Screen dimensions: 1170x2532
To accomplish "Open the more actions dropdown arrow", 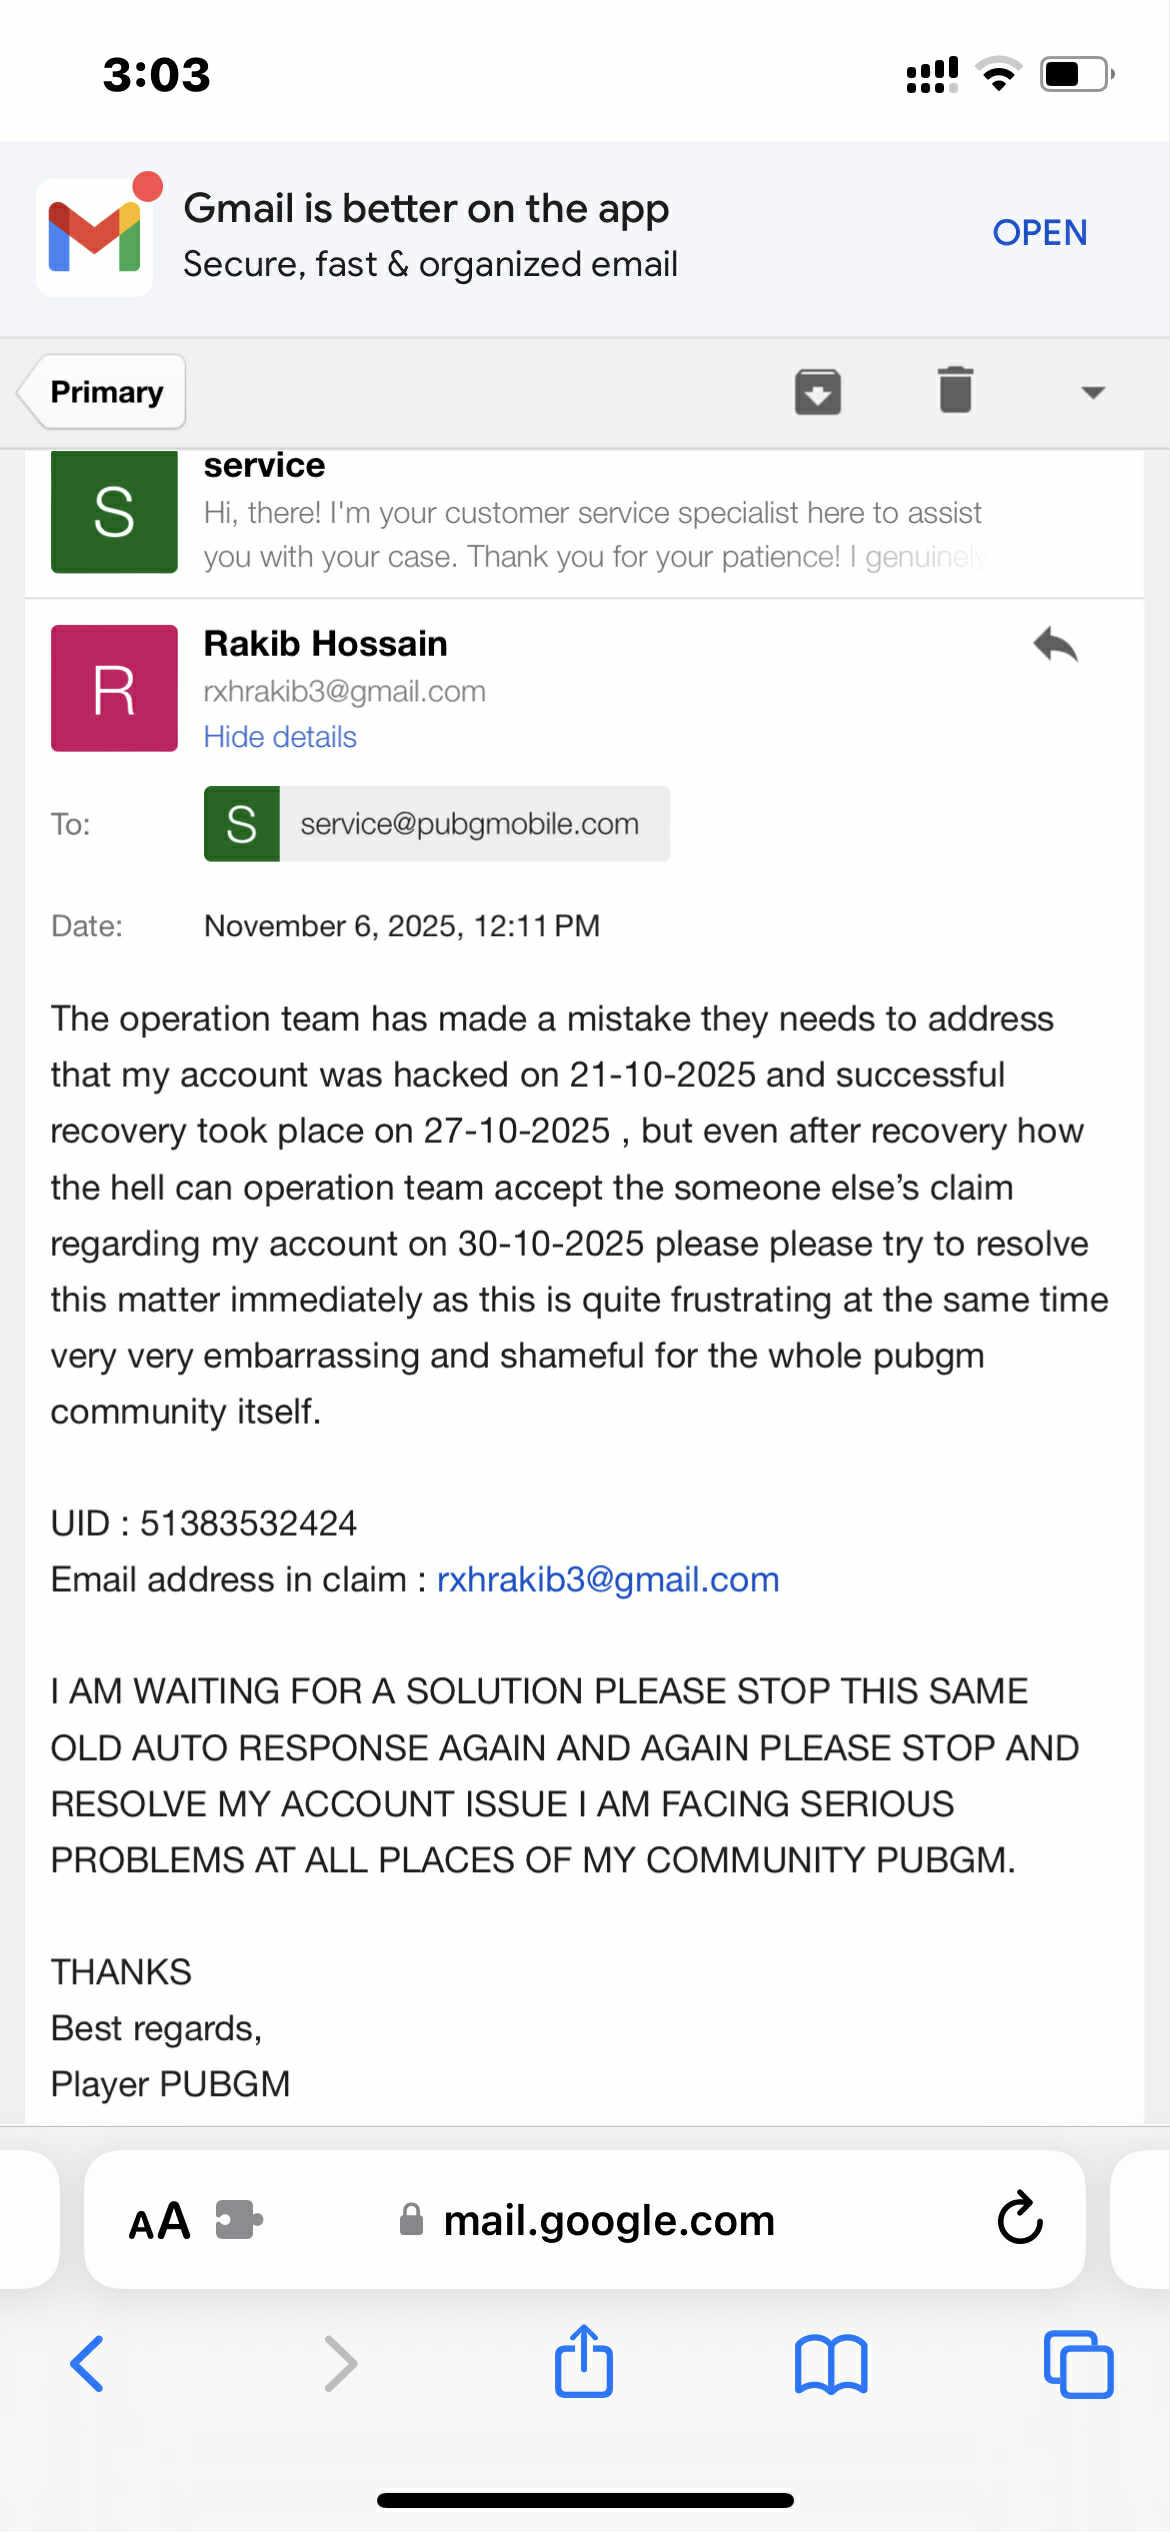I will coord(1093,392).
